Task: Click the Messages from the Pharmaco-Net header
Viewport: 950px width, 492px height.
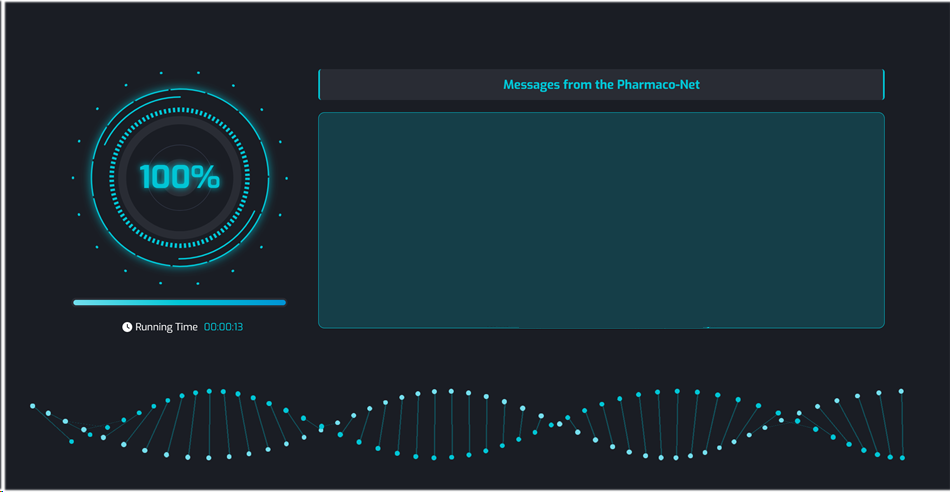Action: click(x=601, y=85)
